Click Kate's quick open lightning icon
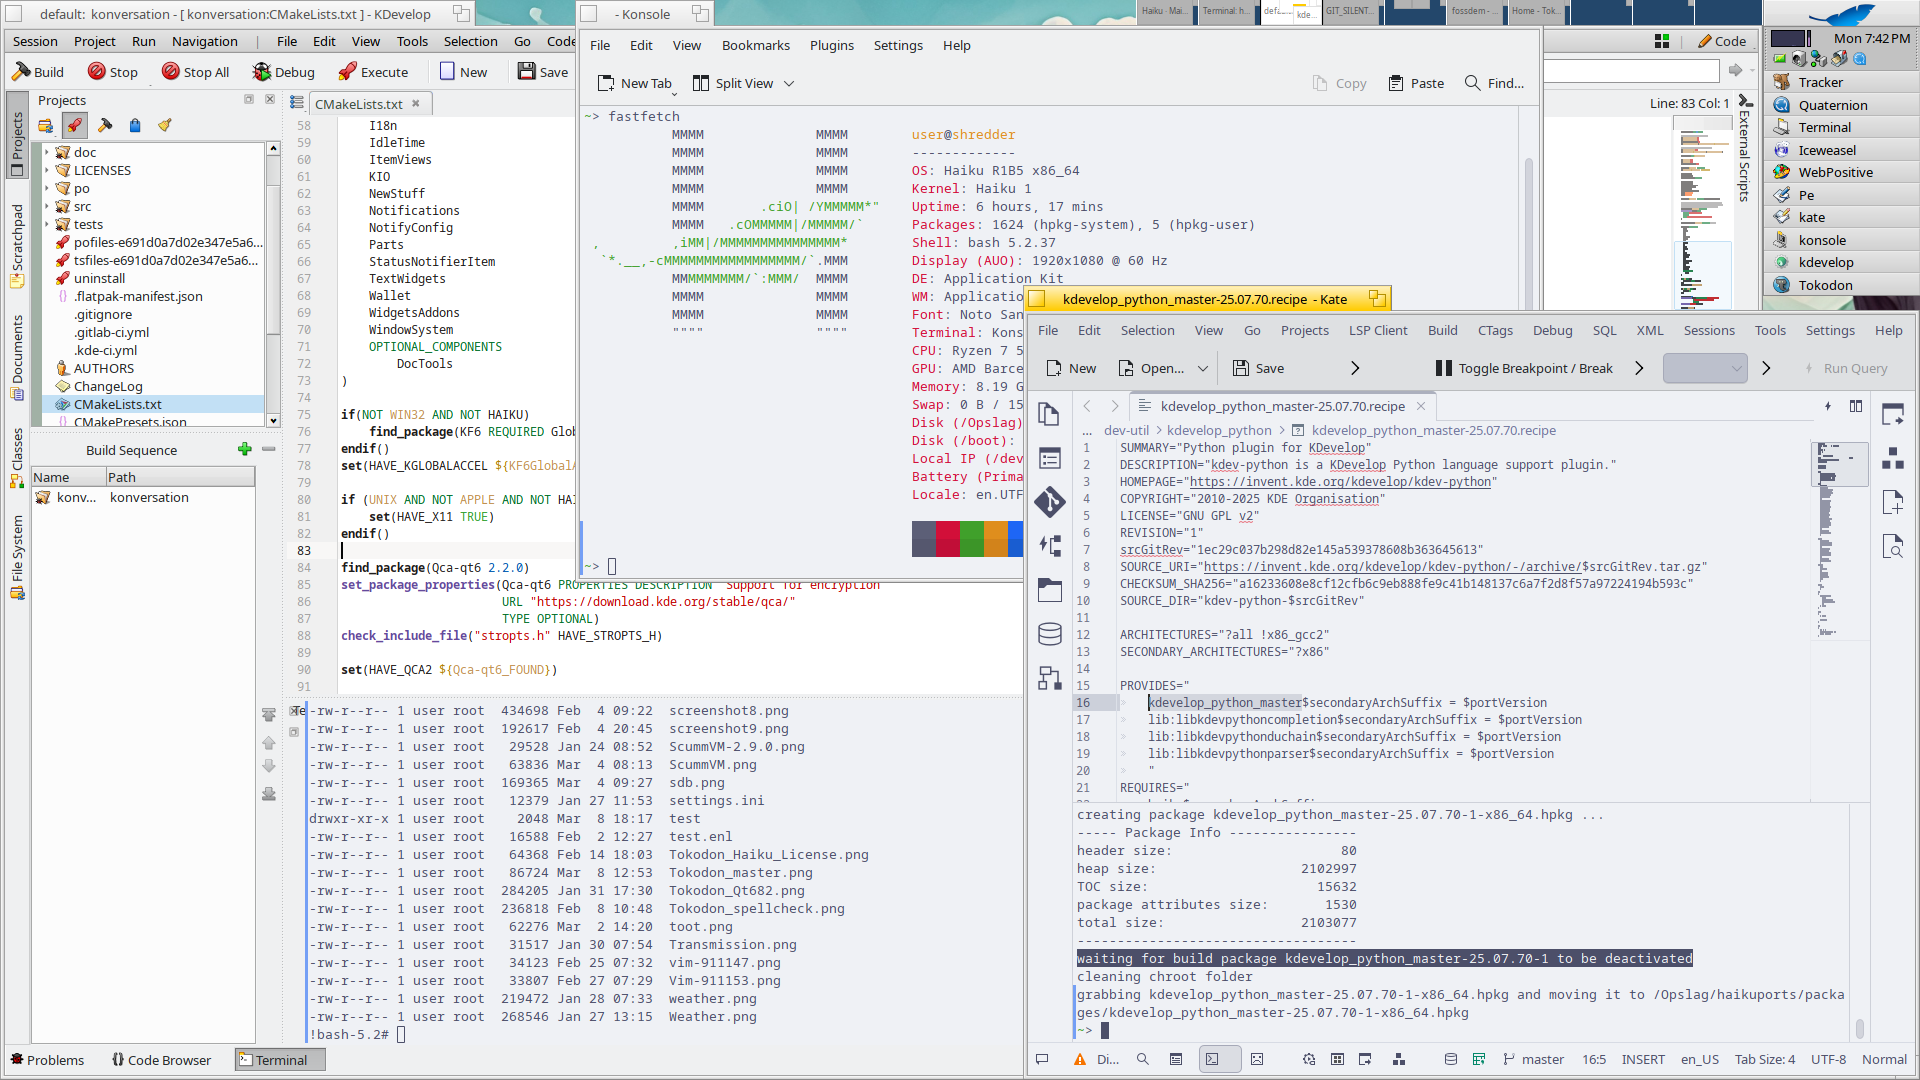The width and height of the screenshot is (1920, 1080). (x=1828, y=406)
